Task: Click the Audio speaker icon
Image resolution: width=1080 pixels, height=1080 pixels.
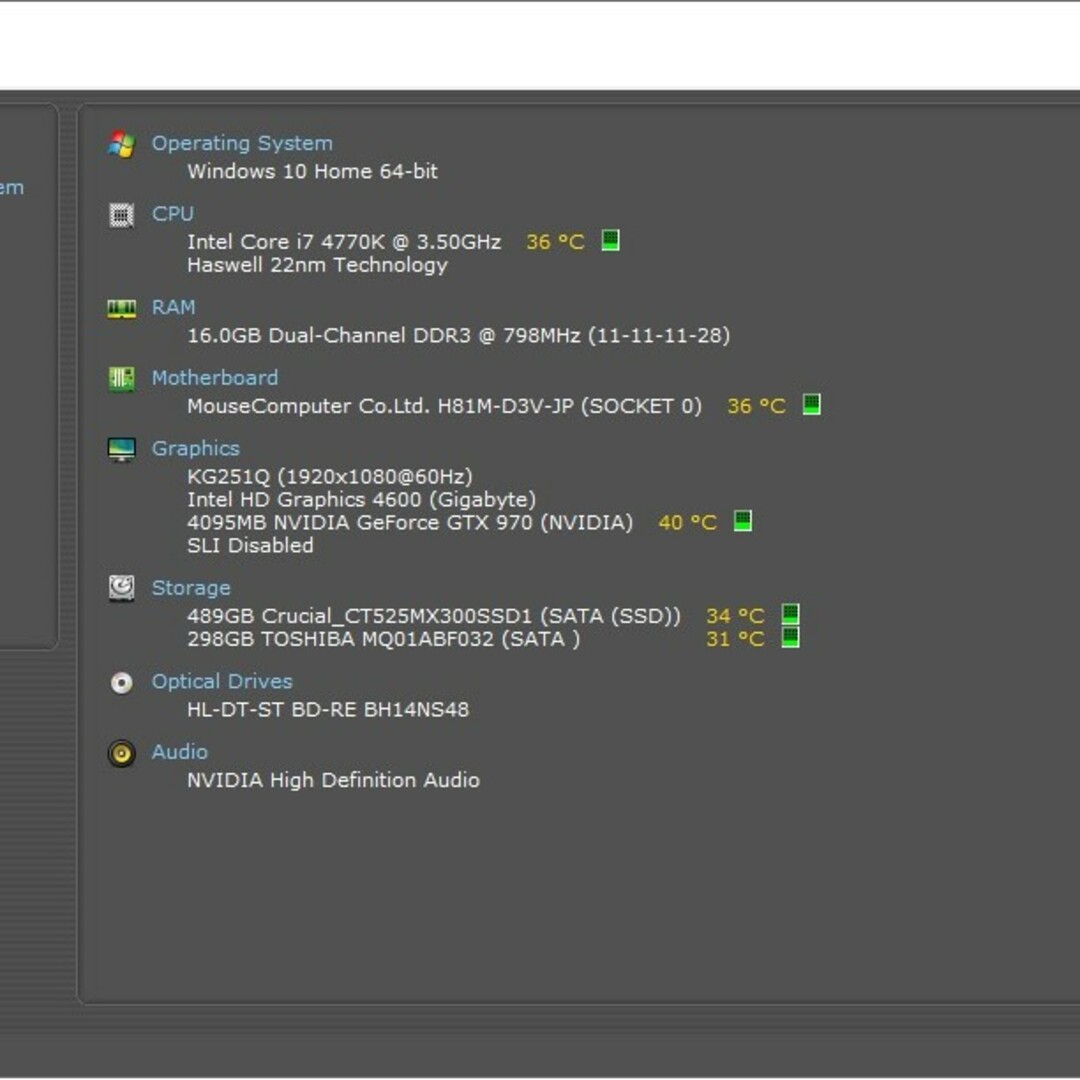Action: (x=122, y=753)
